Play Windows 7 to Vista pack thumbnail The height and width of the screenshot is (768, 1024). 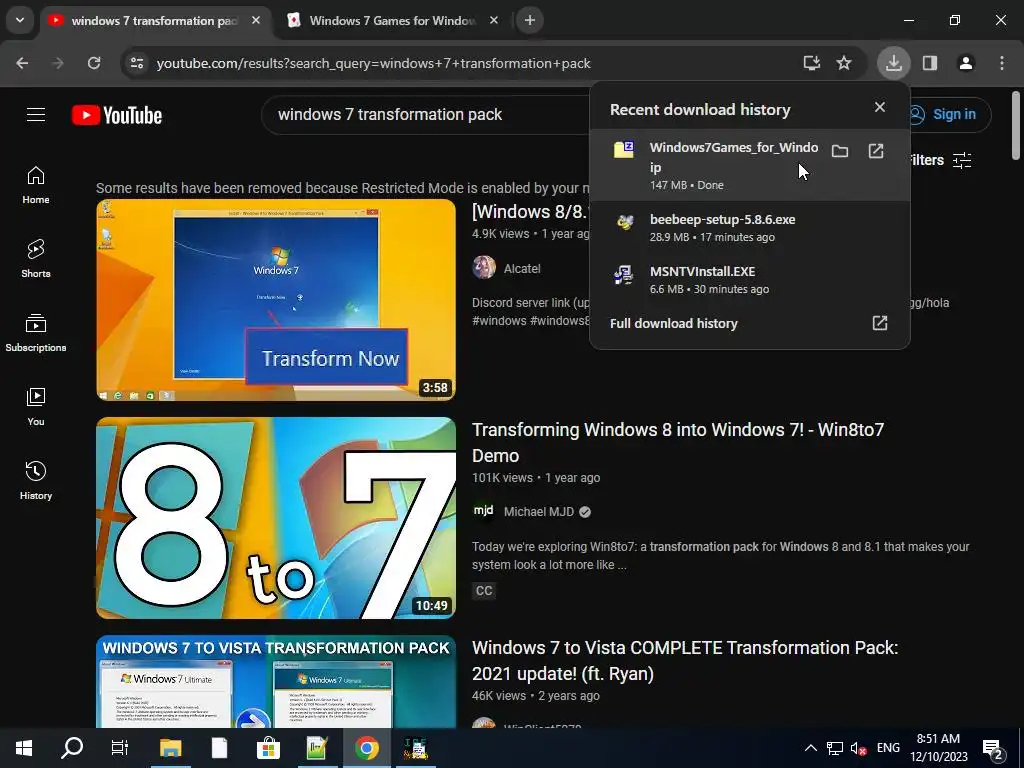click(276, 681)
